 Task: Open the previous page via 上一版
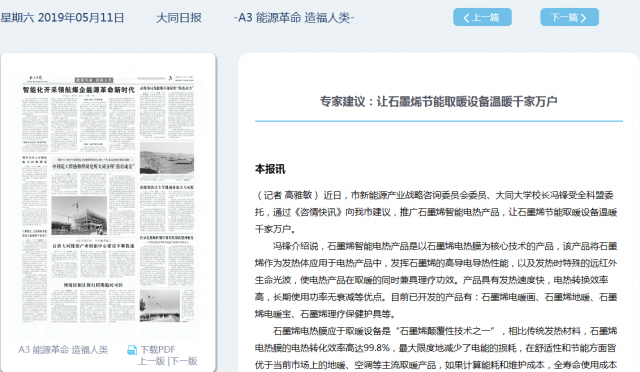coord(151,361)
